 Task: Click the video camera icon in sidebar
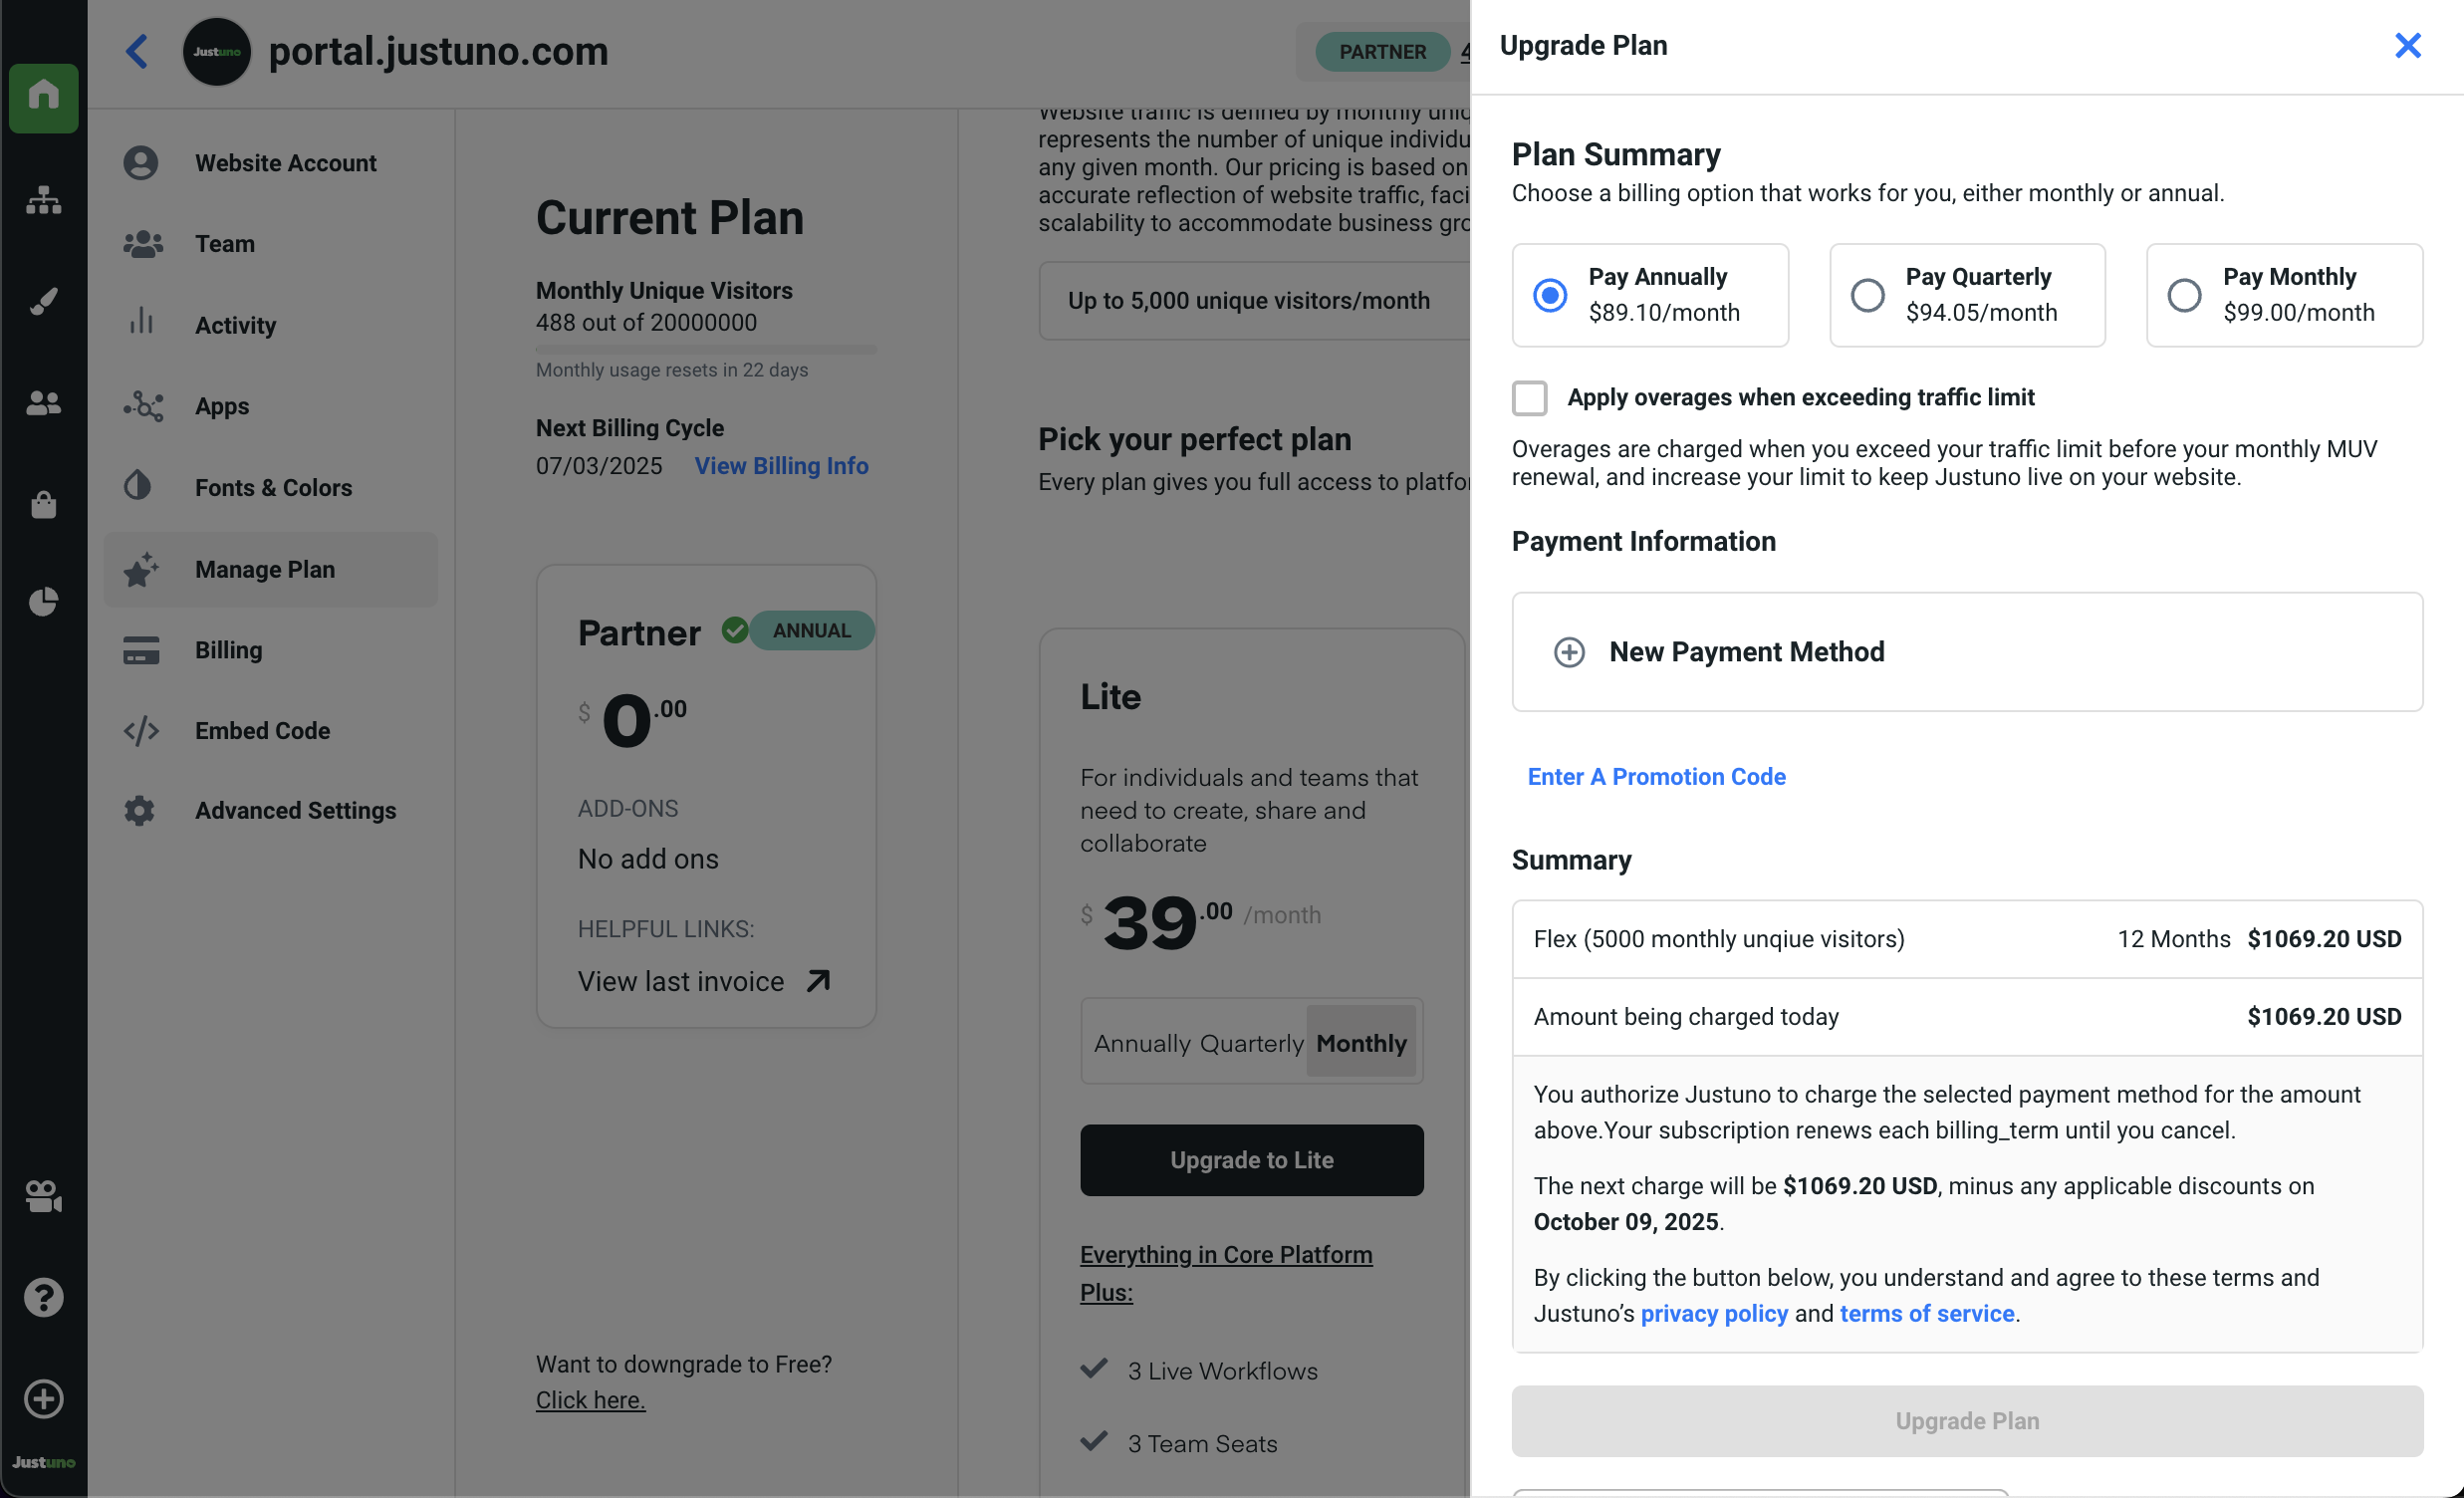[43, 1196]
